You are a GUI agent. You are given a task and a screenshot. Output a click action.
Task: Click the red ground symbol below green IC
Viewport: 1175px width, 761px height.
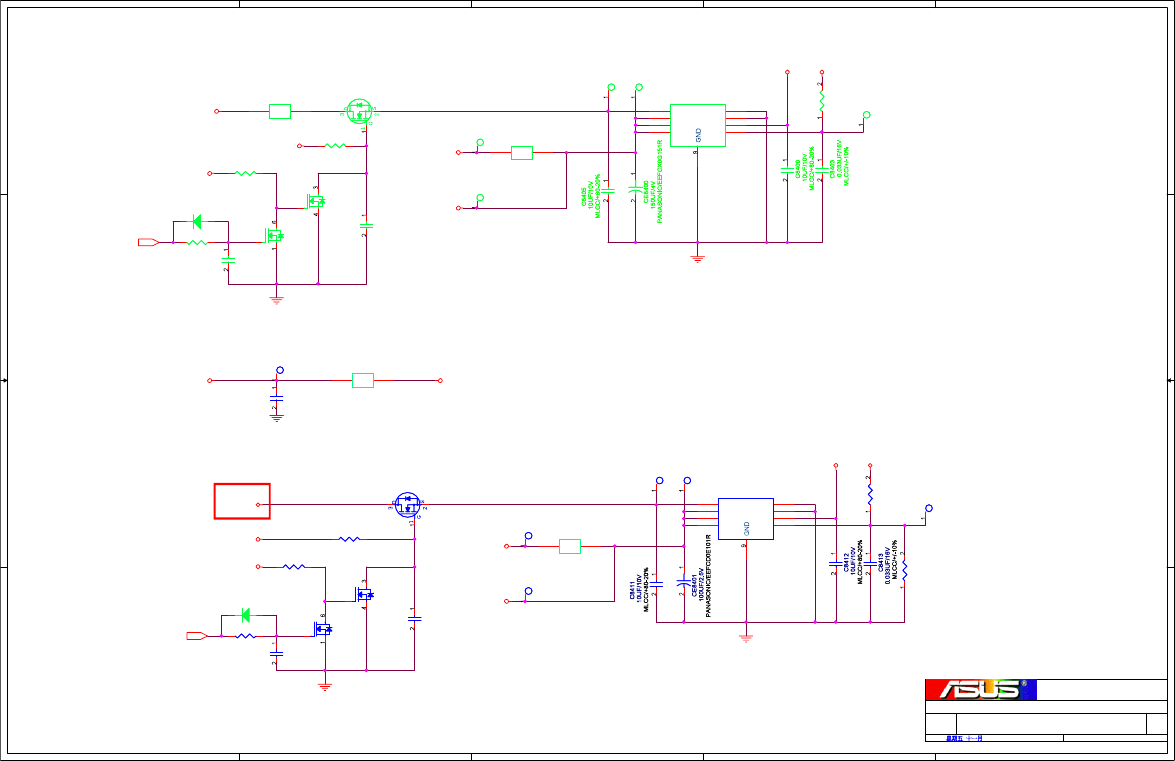pyautogui.click(x=698, y=259)
